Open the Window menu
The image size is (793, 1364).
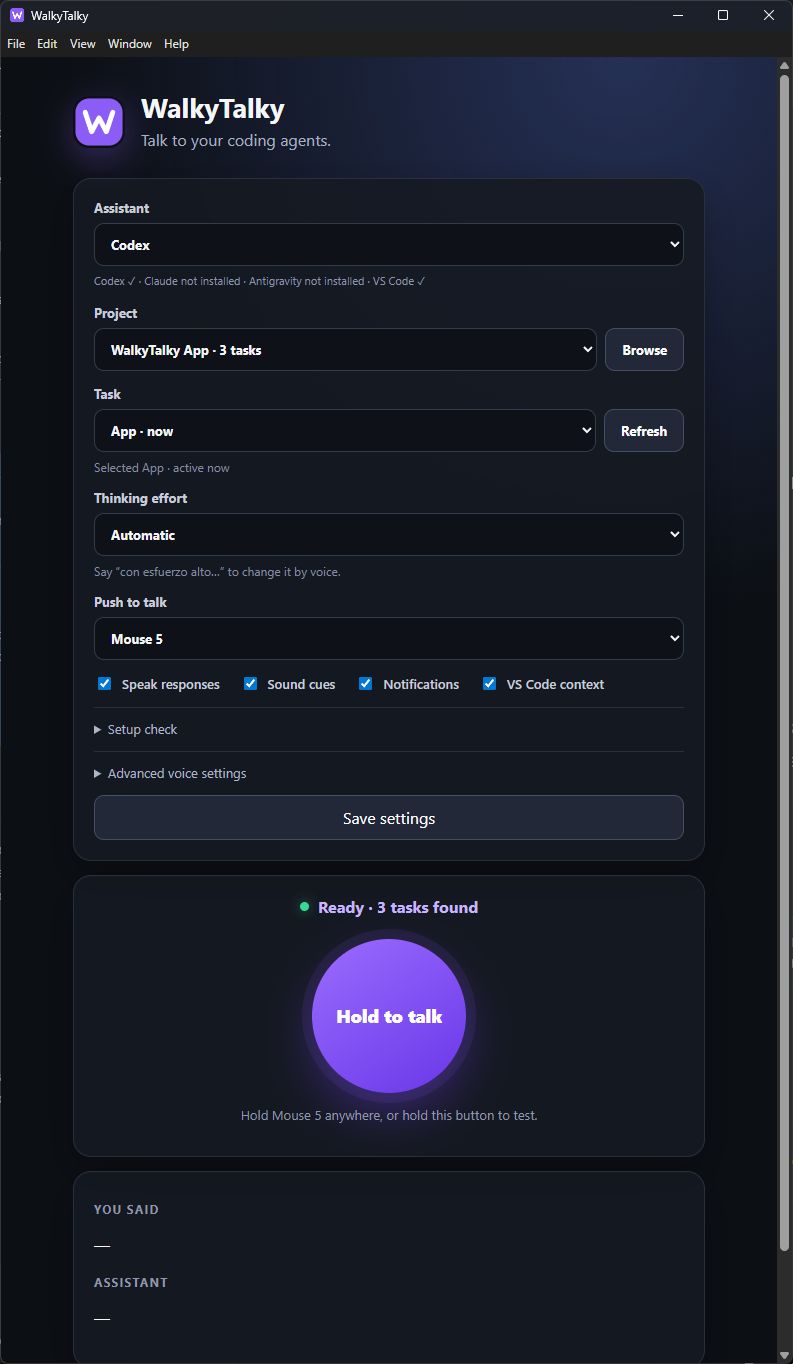pyautogui.click(x=130, y=44)
